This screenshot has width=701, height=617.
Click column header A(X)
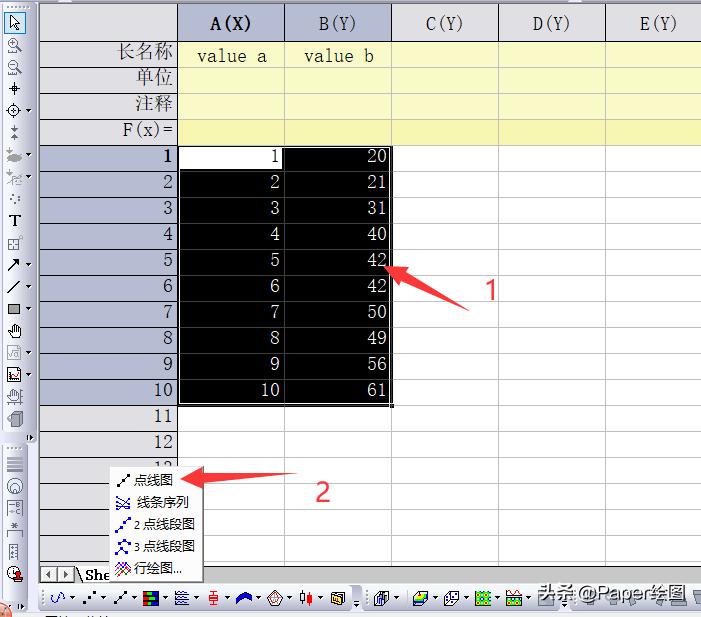(x=231, y=23)
